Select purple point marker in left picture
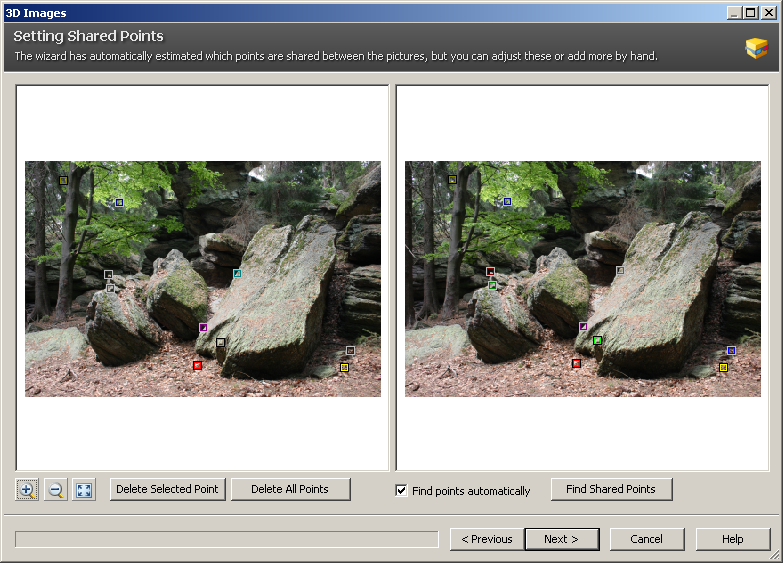Screen dimensions: 783x563 click(x=203, y=327)
